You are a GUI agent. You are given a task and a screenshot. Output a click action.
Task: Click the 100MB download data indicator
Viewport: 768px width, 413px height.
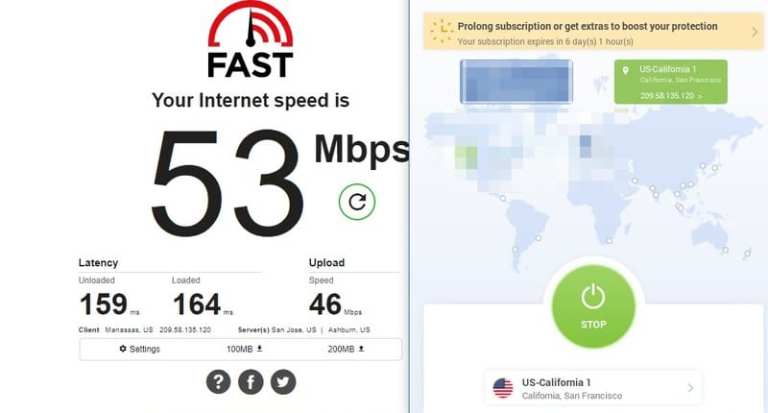[x=244, y=349]
